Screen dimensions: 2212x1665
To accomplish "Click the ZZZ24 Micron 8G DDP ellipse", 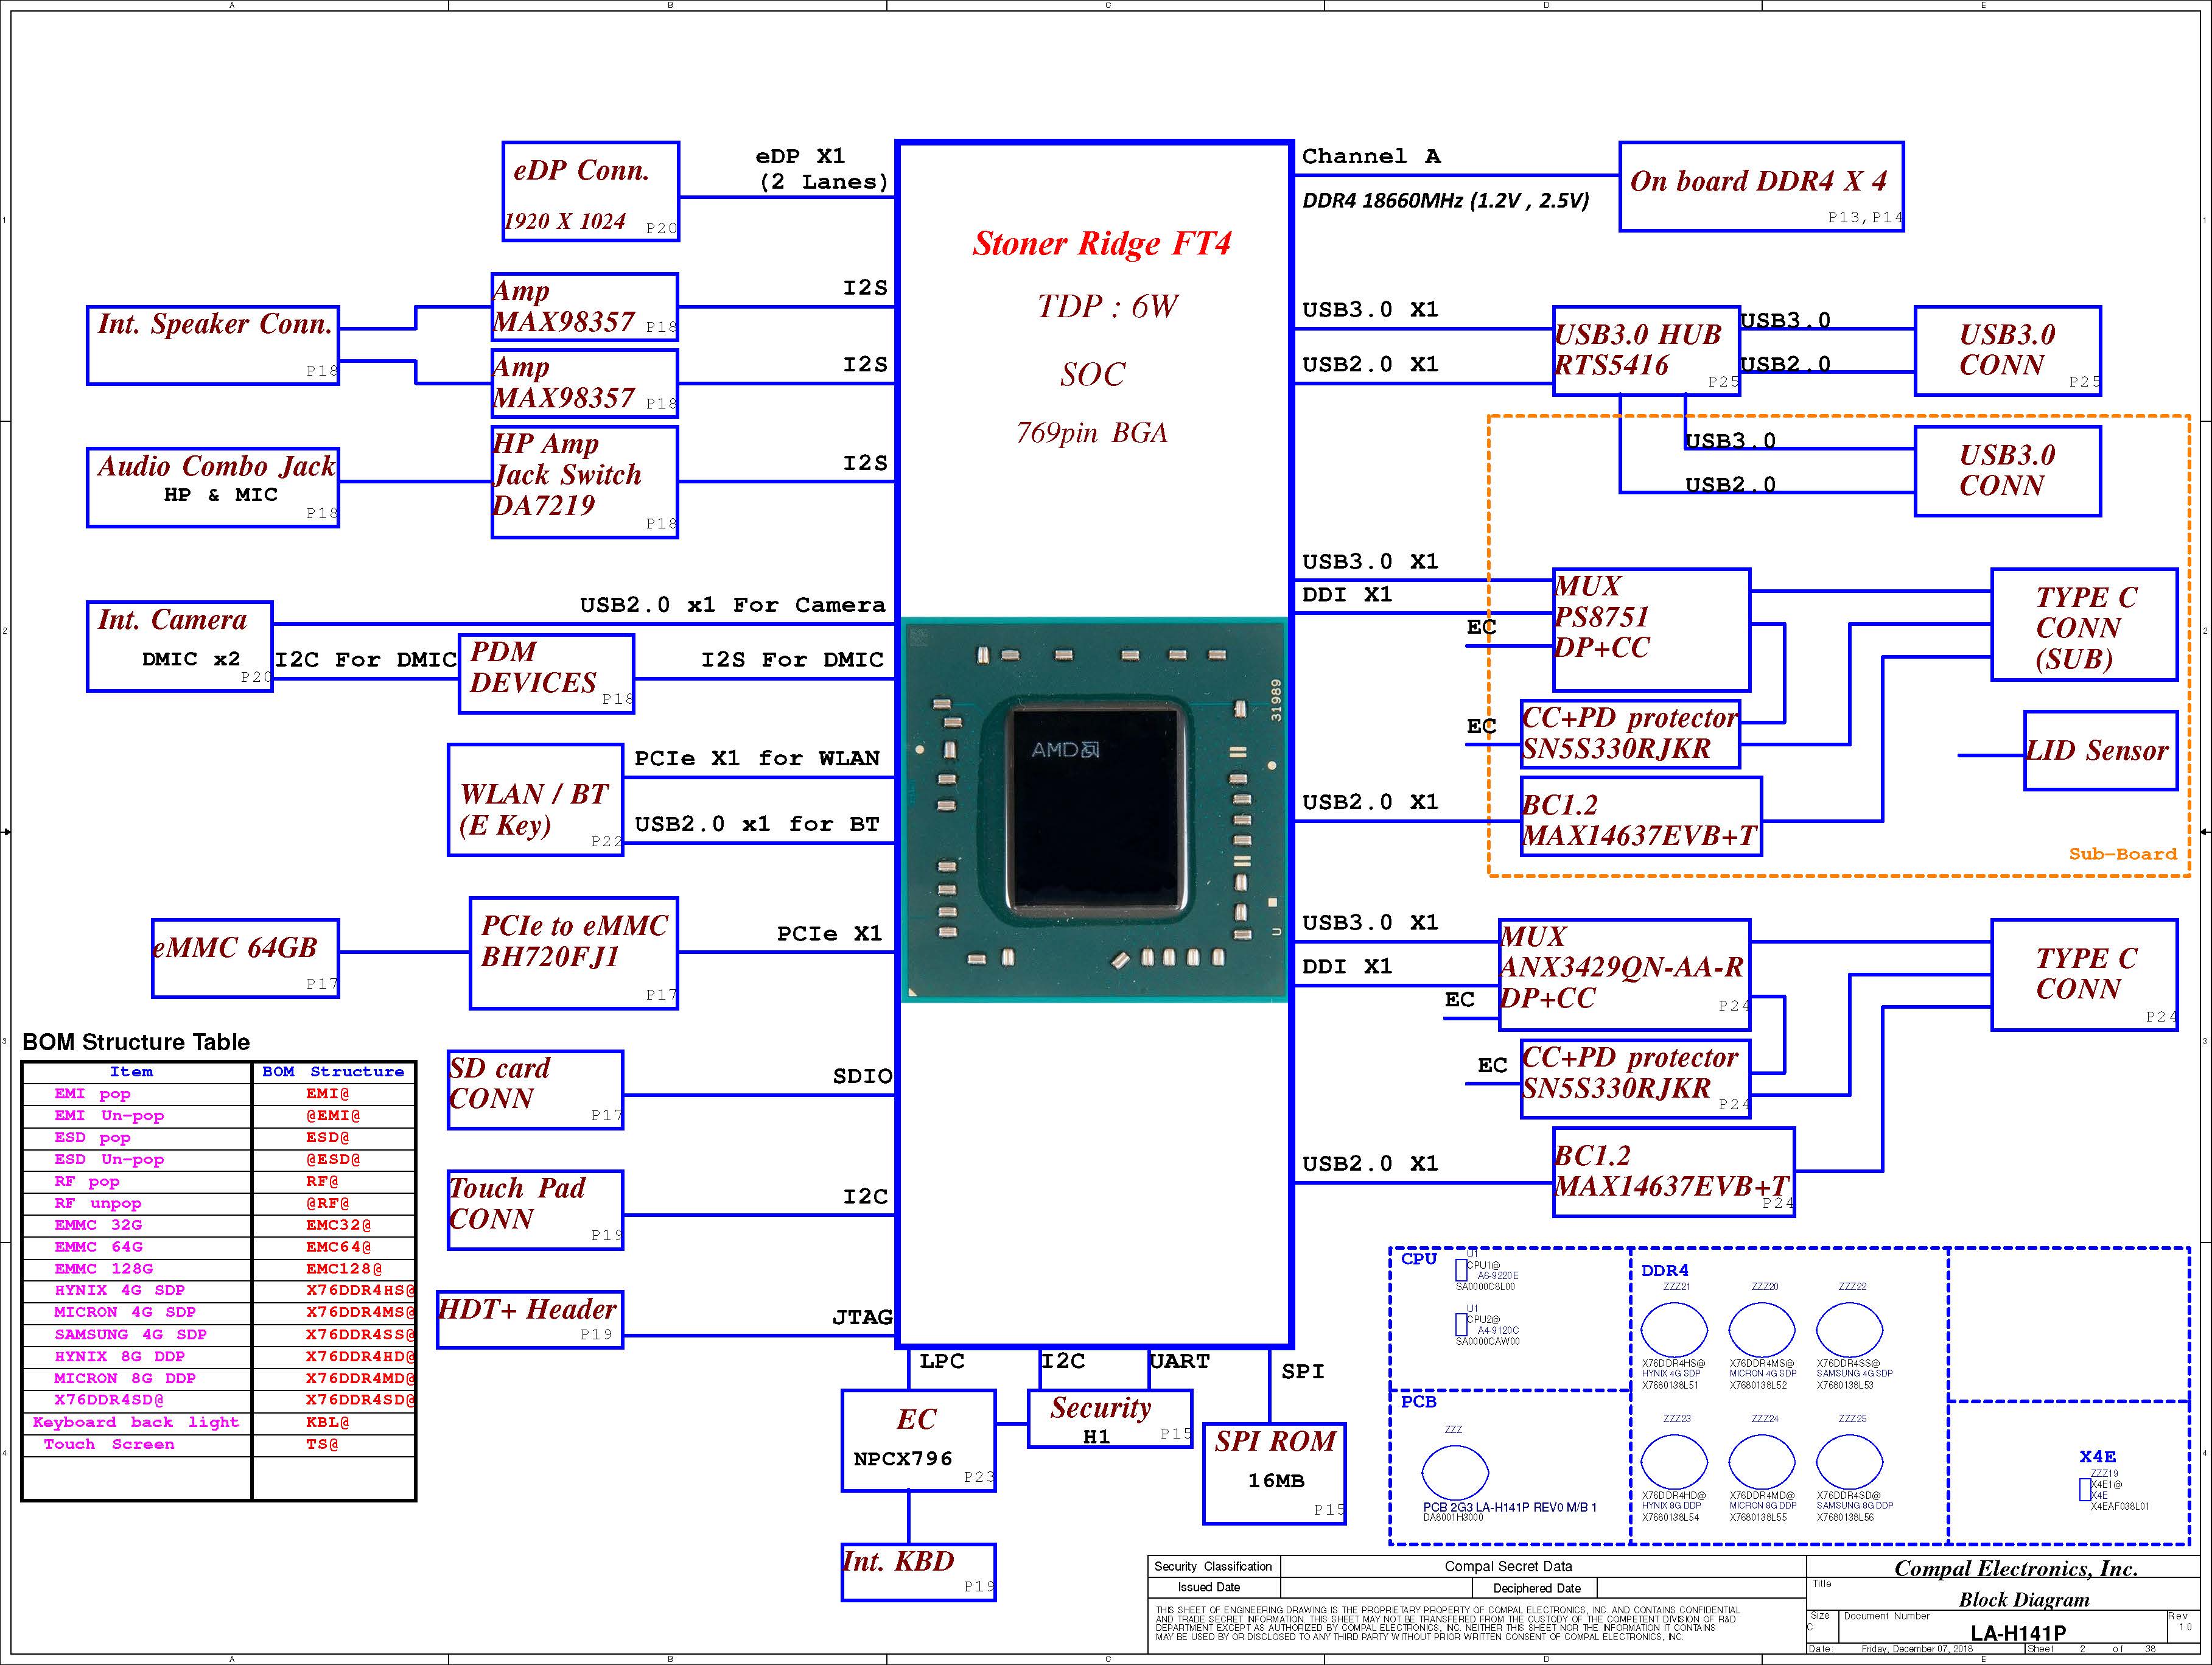I will tap(1761, 1461).
